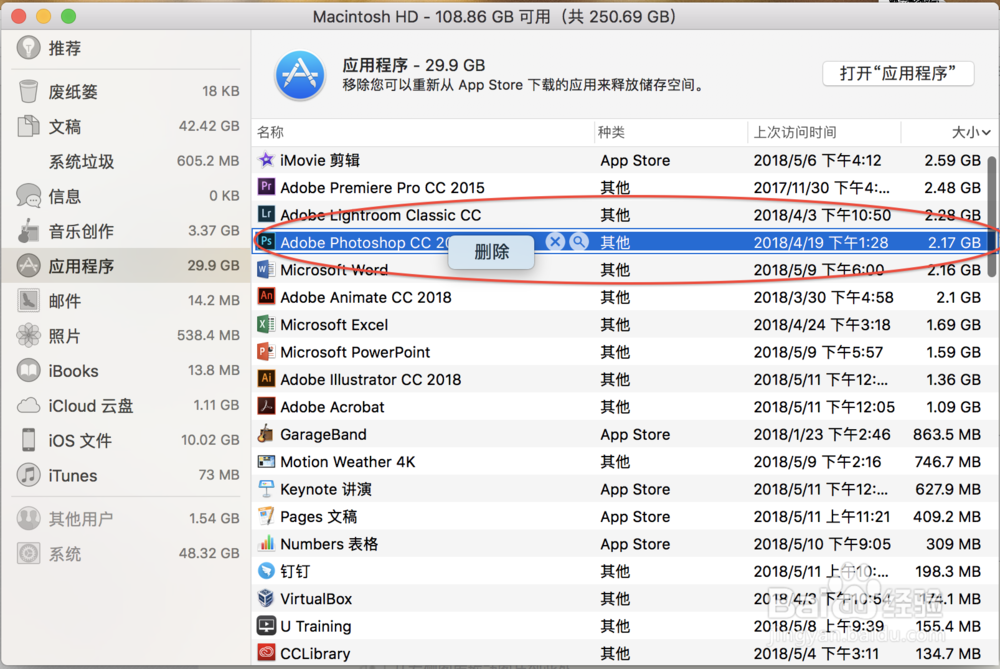1000x669 pixels.
Task: Select the 废纸篓 trash icon in sidebar
Action: pyautogui.click(x=29, y=92)
